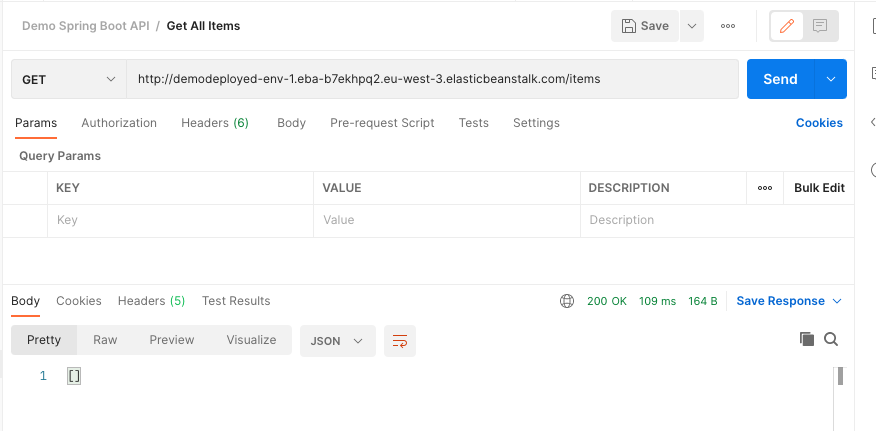Screen dimensions: 876x431
Task: Click Bulk Edit
Action: coord(819,188)
